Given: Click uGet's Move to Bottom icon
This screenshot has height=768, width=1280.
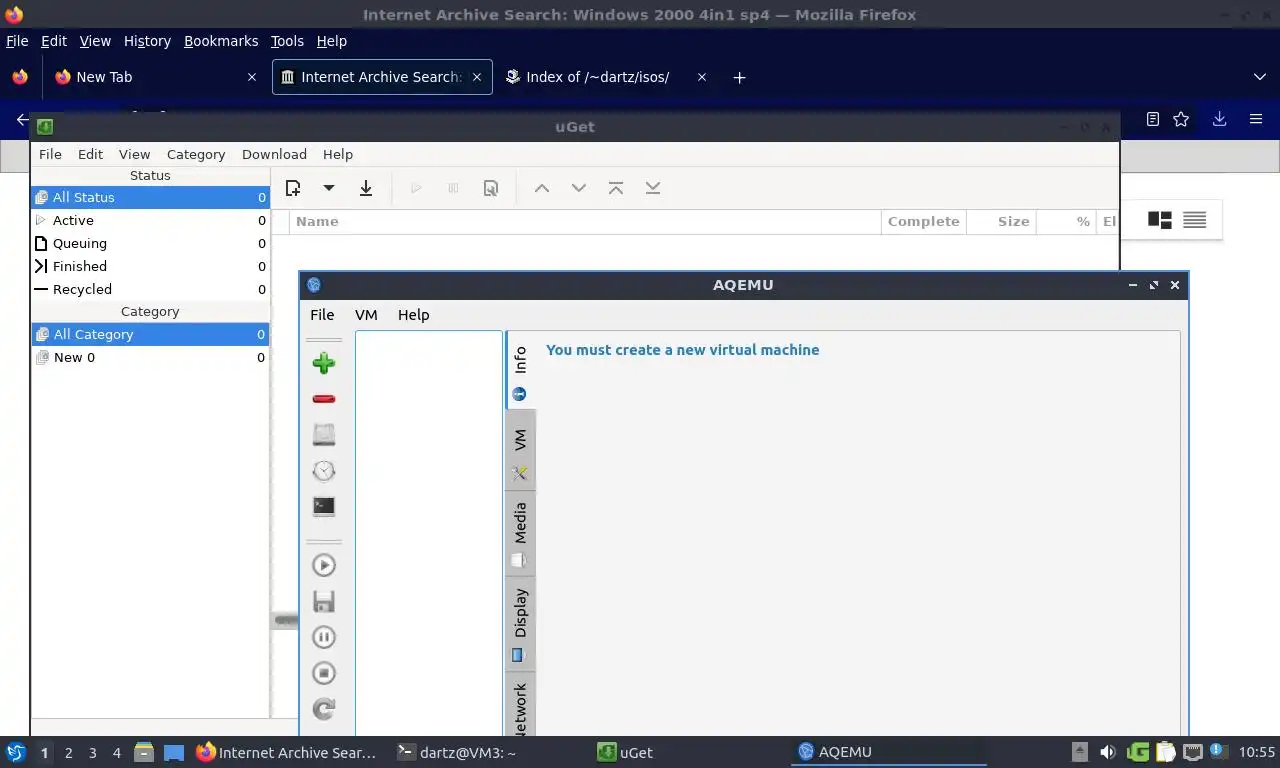Looking at the screenshot, I should (x=652, y=188).
